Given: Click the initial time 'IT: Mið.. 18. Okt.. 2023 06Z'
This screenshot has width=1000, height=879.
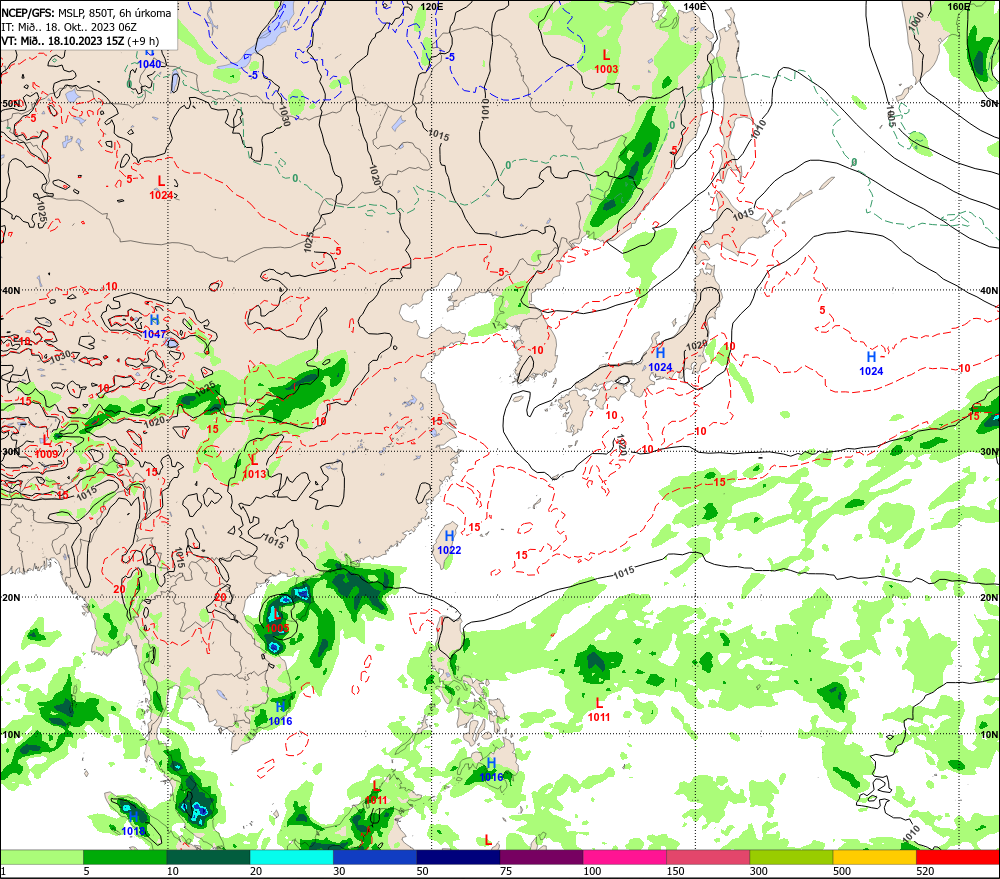Looking at the screenshot, I should click(x=69, y=27).
